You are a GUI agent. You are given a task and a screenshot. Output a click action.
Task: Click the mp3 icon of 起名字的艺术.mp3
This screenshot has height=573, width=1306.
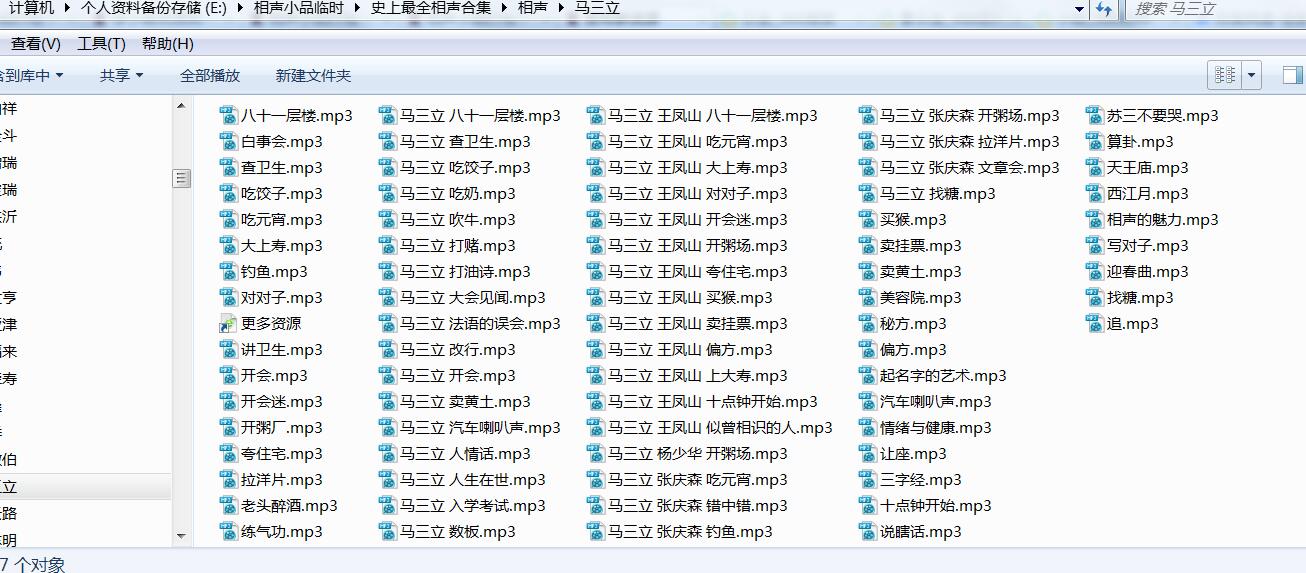(x=867, y=375)
